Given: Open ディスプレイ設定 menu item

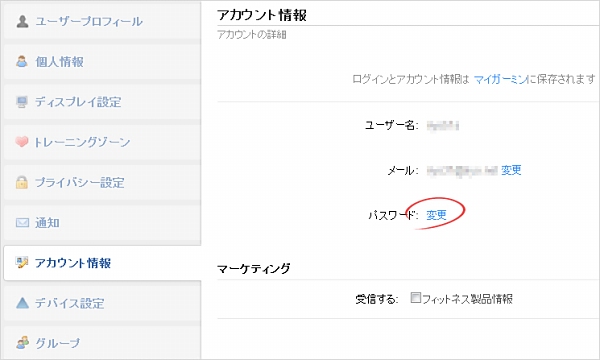Looking at the screenshot, I should tap(102, 102).
